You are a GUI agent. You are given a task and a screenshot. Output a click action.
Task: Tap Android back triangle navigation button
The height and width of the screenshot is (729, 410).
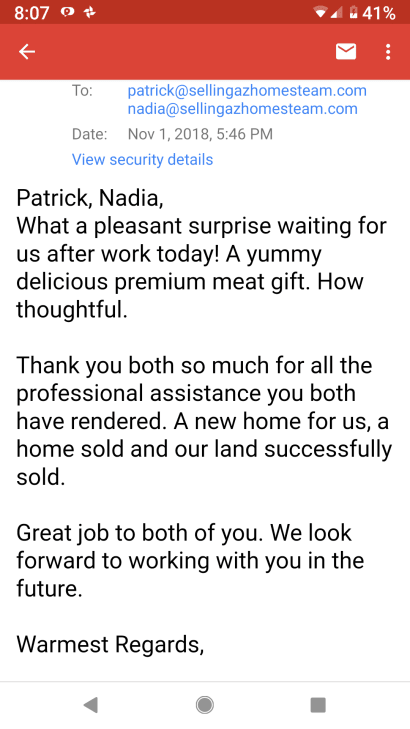pos(90,705)
